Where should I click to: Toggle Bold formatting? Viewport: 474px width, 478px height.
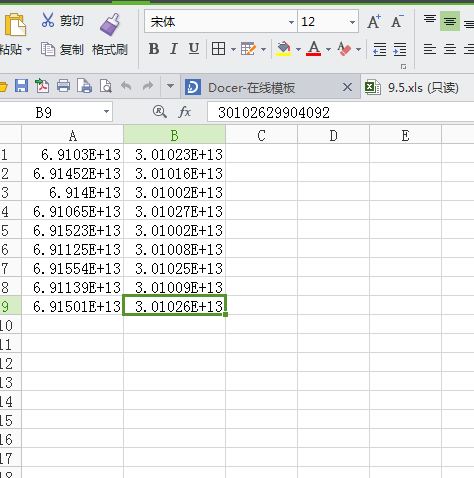154,49
